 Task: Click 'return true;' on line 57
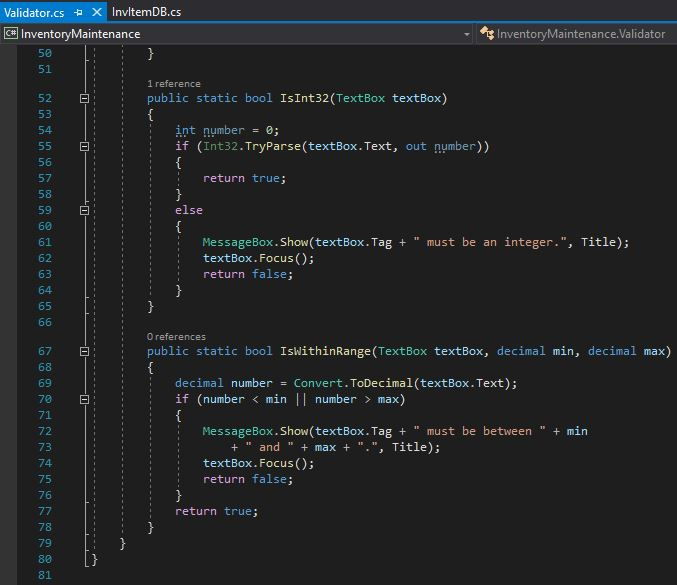pos(244,178)
